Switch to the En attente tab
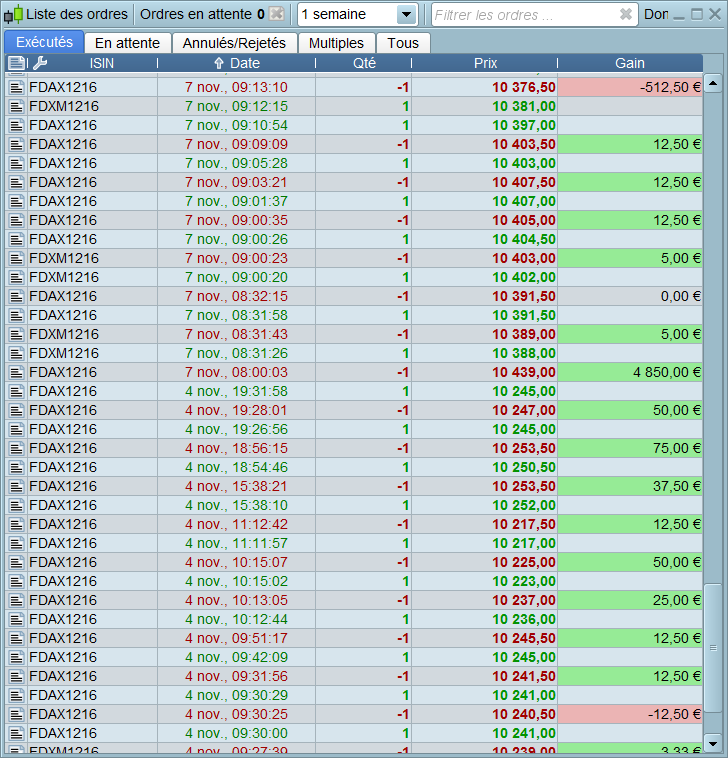This screenshot has height=758, width=728. 127,43
